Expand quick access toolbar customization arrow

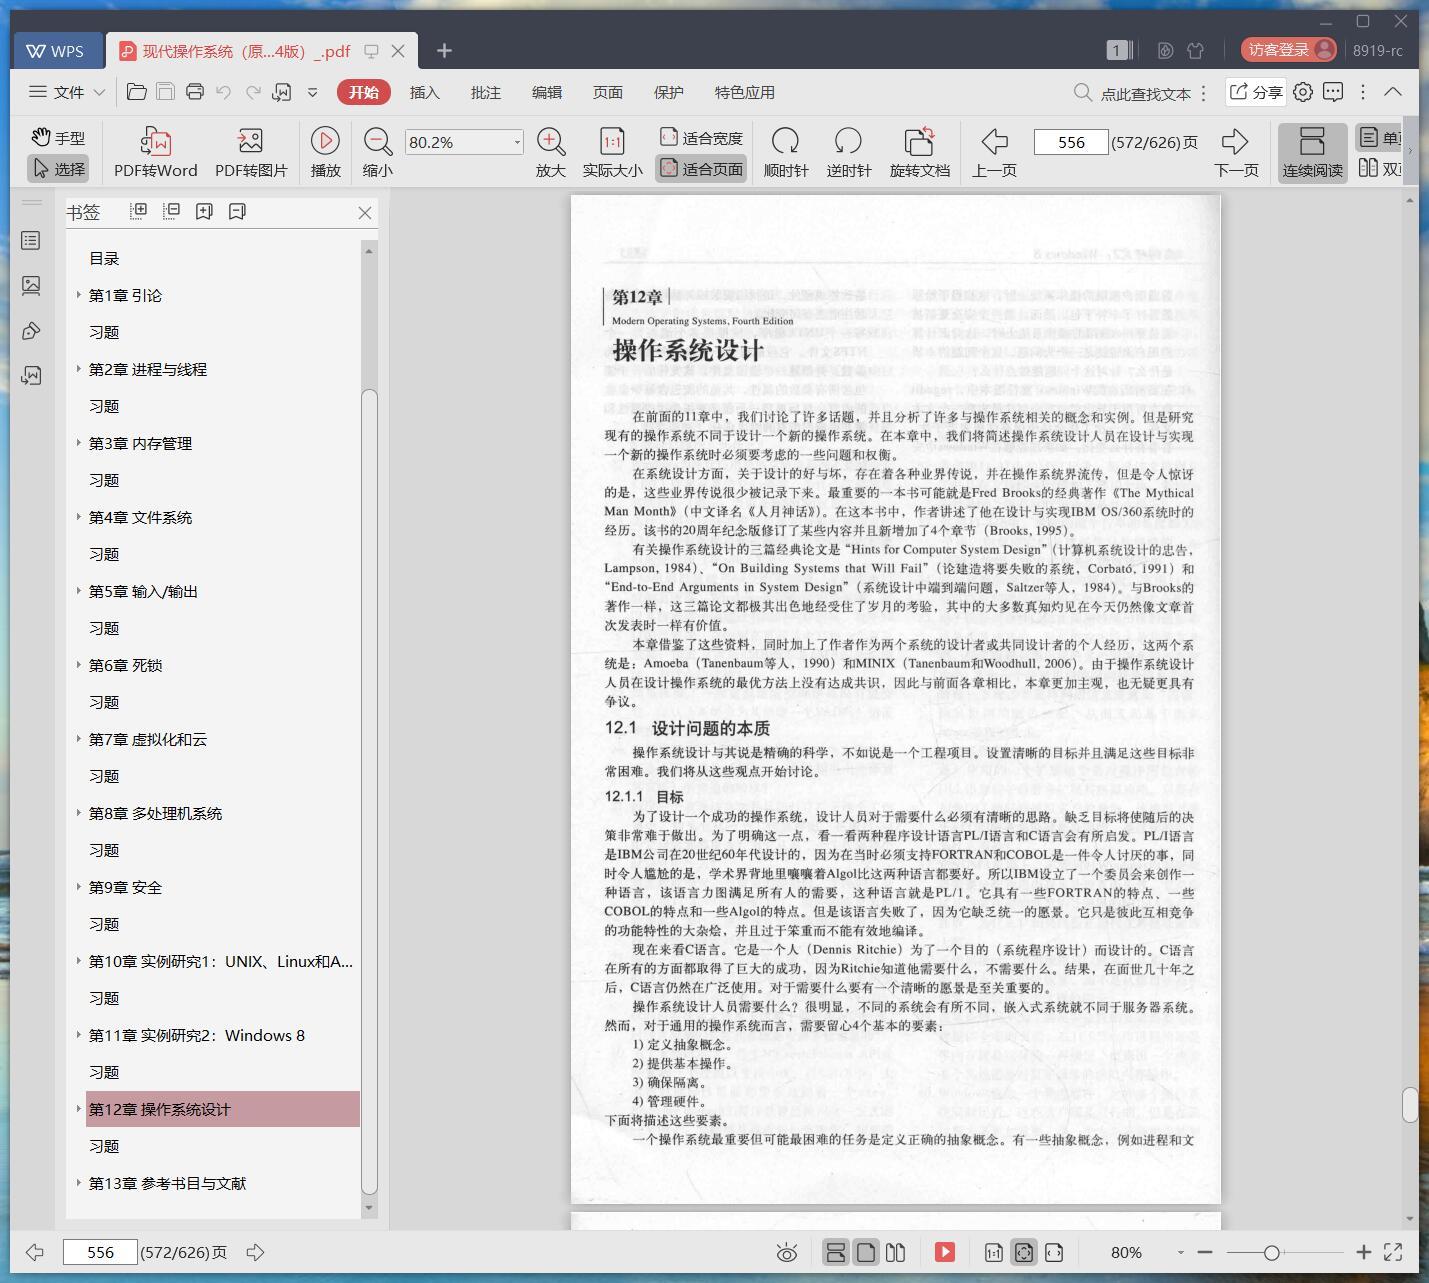click(x=312, y=92)
